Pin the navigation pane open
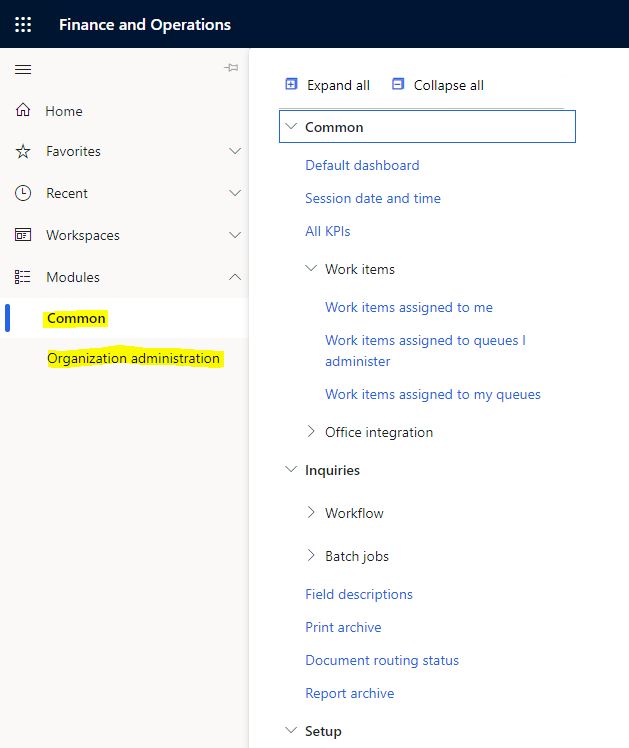 click(231, 68)
